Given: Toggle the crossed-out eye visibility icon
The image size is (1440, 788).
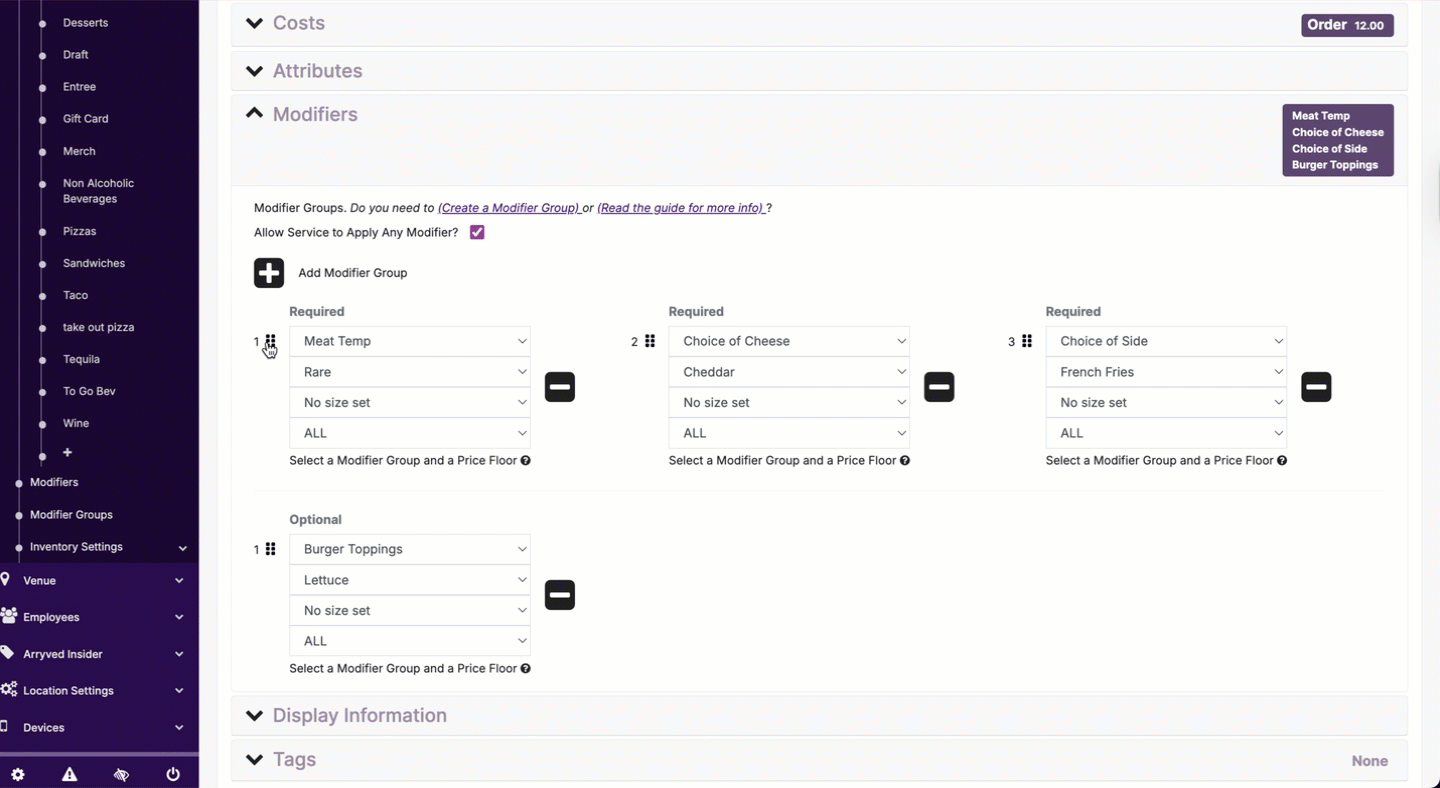Looking at the screenshot, I should pyautogui.click(x=121, y=774).
